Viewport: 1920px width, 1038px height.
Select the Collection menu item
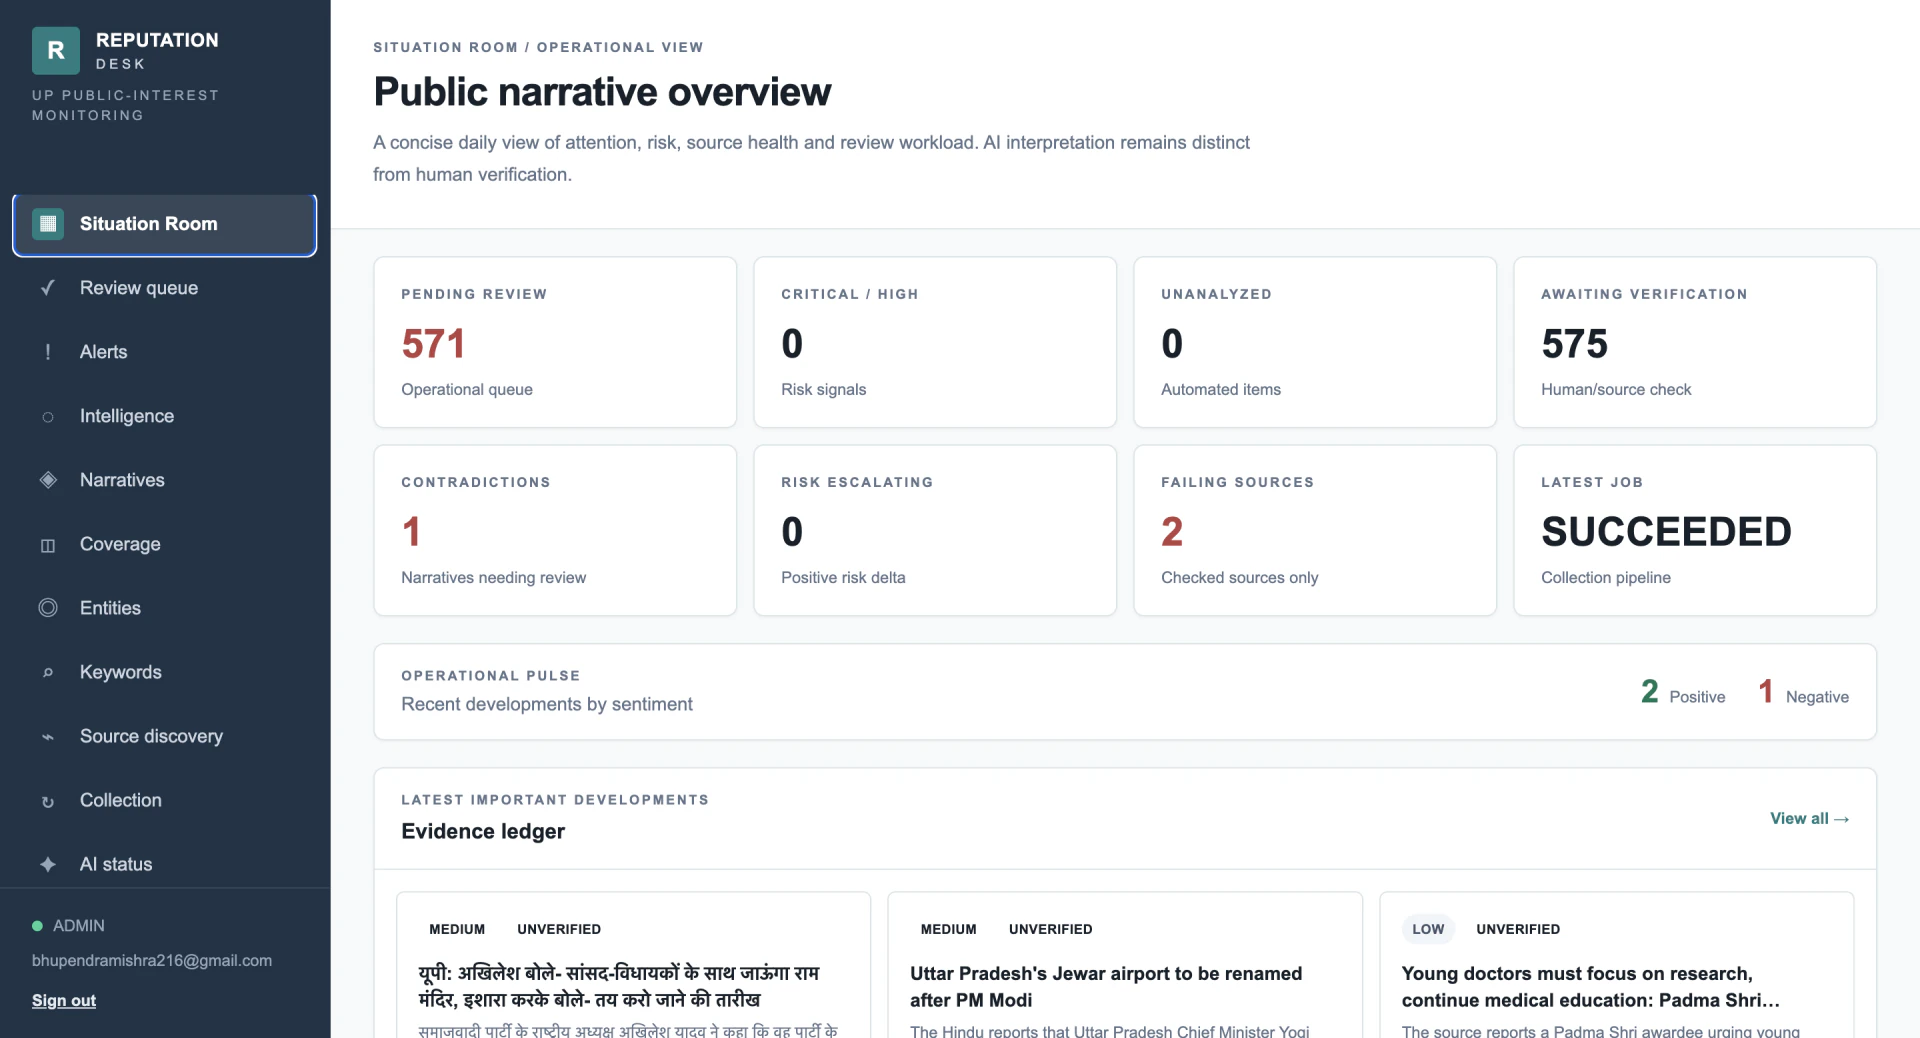pyautogui.click(x=165, y=800)
